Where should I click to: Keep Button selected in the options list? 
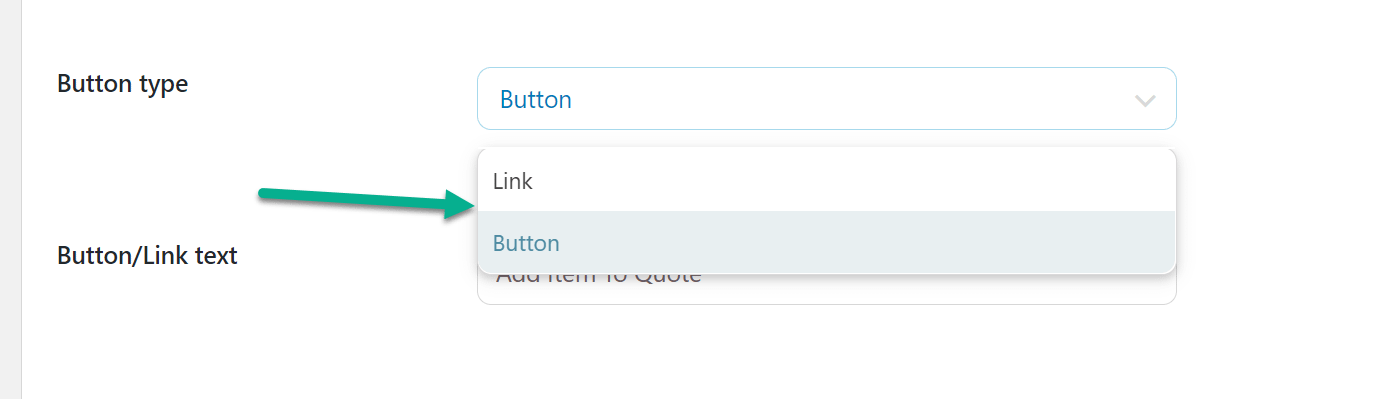pyautogui.click(x=526, y=243)
